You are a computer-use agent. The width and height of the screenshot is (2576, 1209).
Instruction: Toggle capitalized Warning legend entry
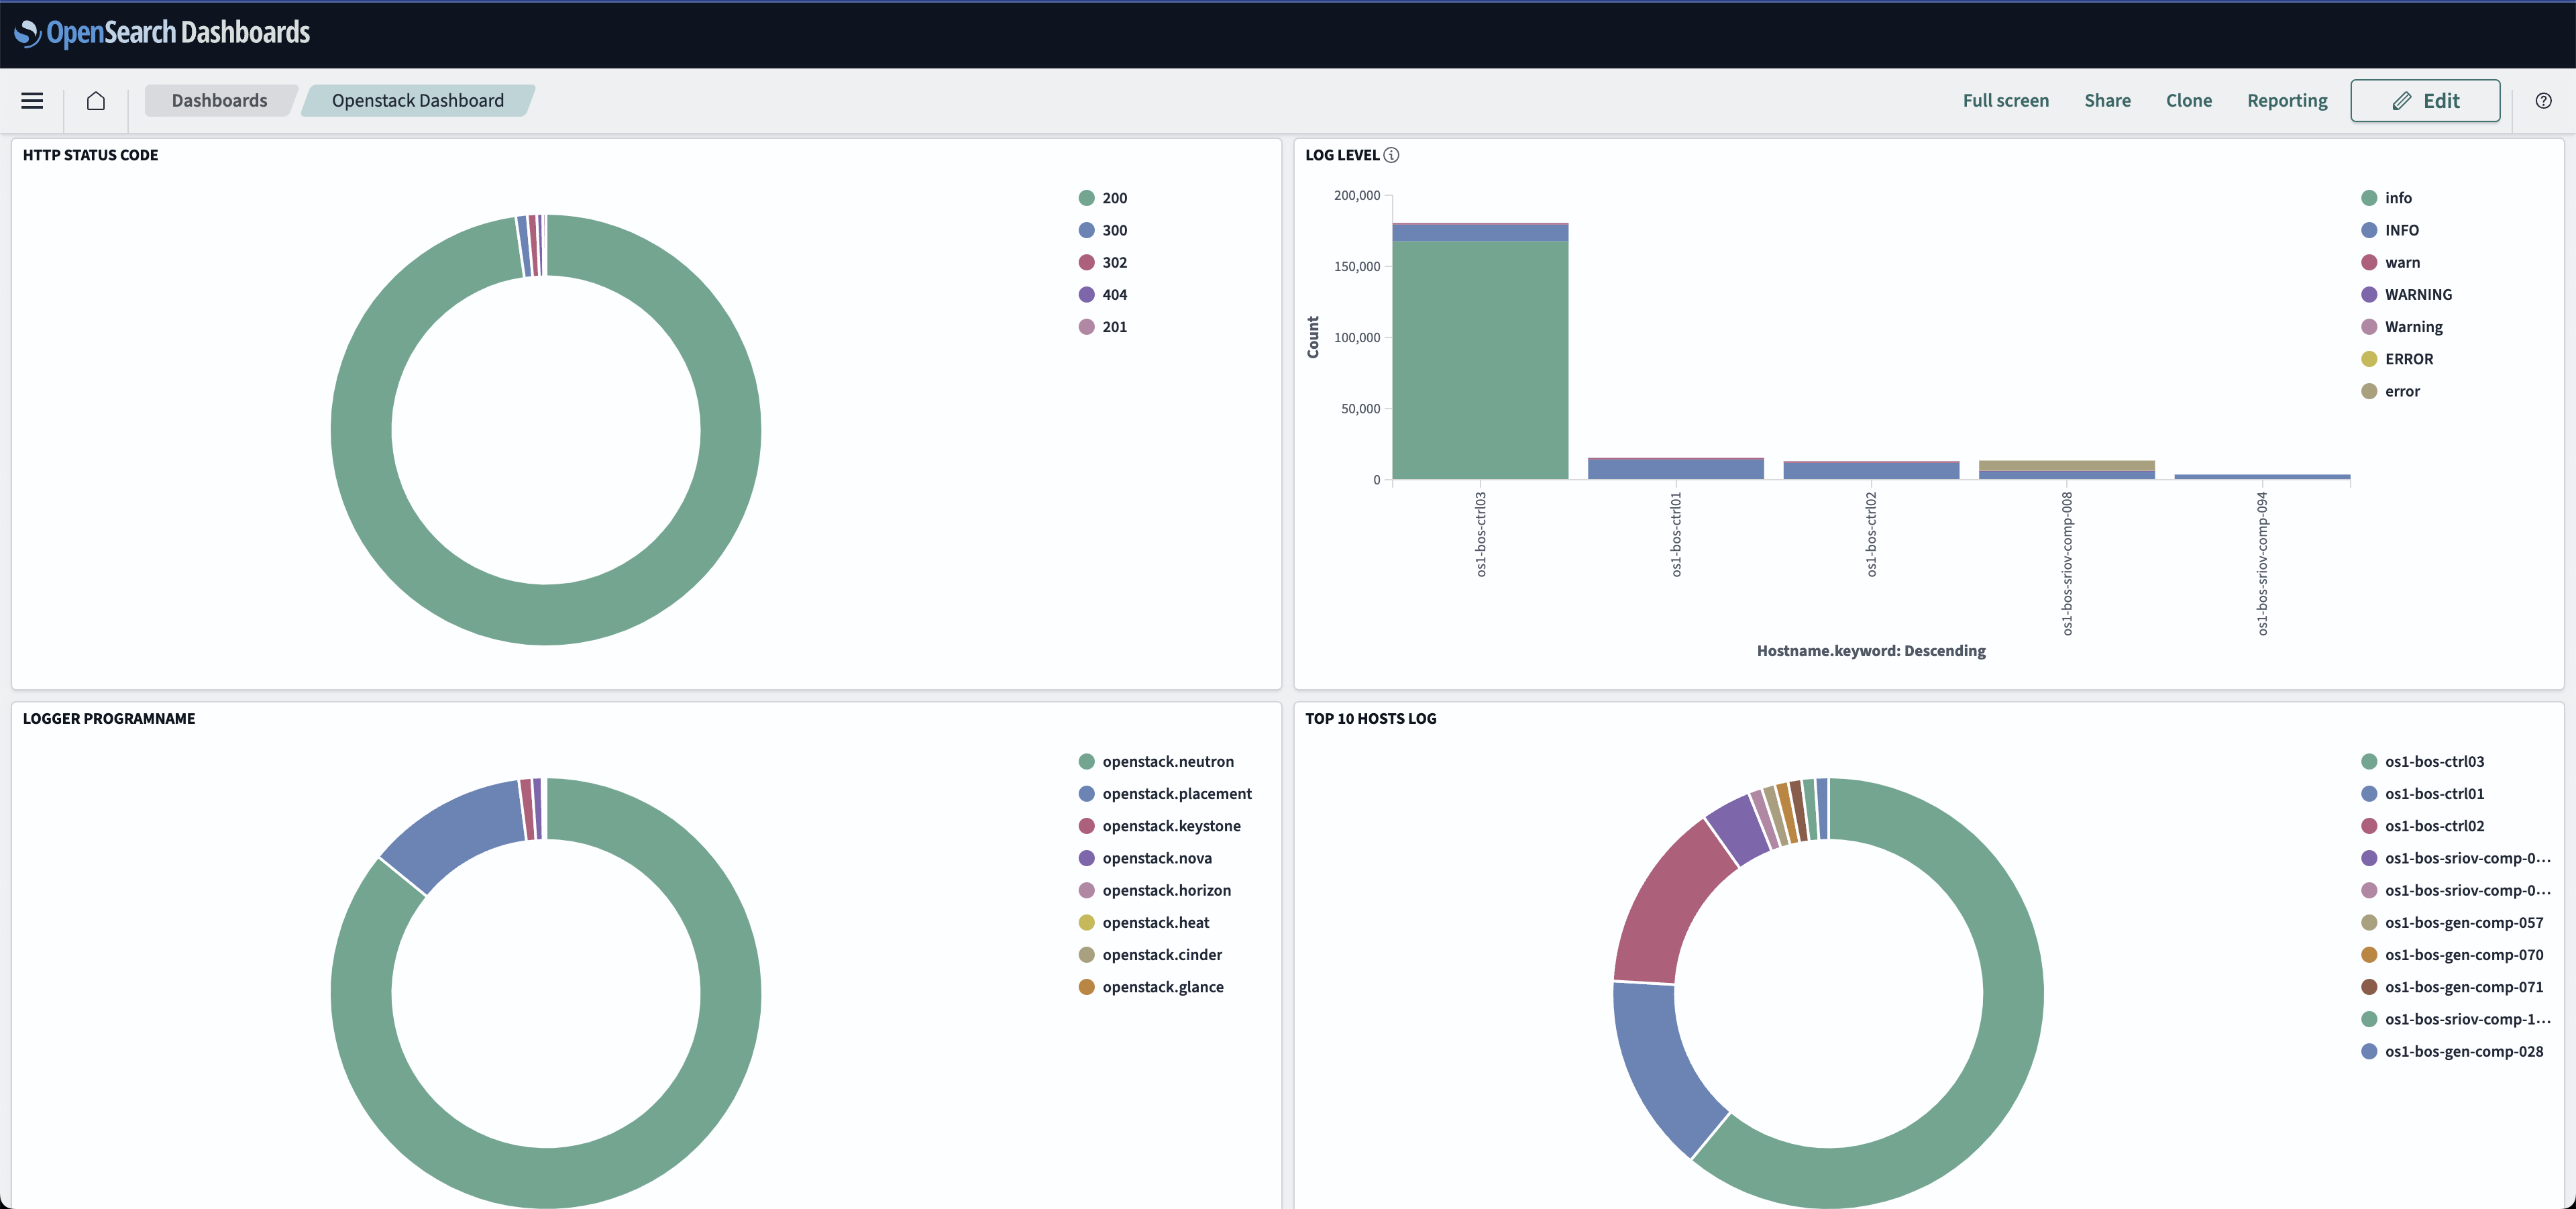tap(2401, 327)
